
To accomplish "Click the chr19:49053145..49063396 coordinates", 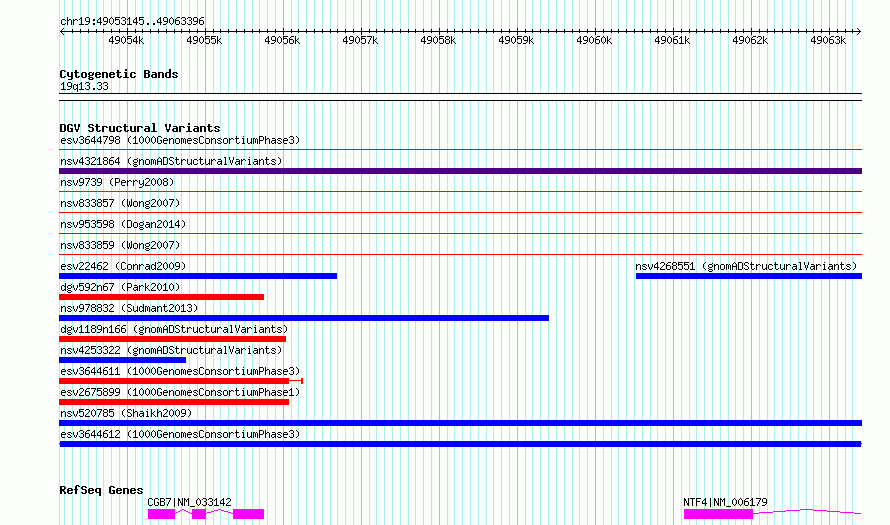I will pyautogui.click(x=132, y=22).
